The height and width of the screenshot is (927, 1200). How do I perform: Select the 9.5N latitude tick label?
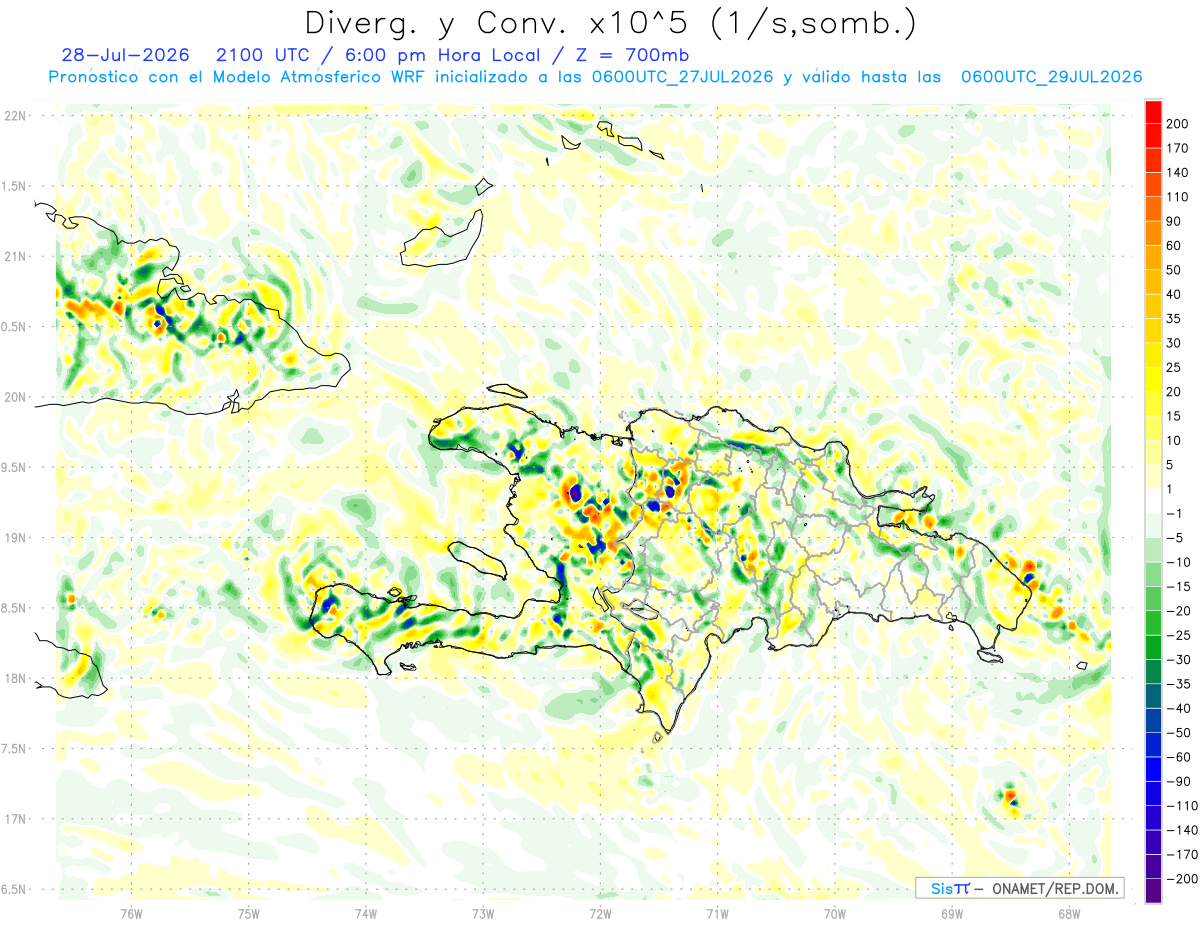(x=14, y=468)
